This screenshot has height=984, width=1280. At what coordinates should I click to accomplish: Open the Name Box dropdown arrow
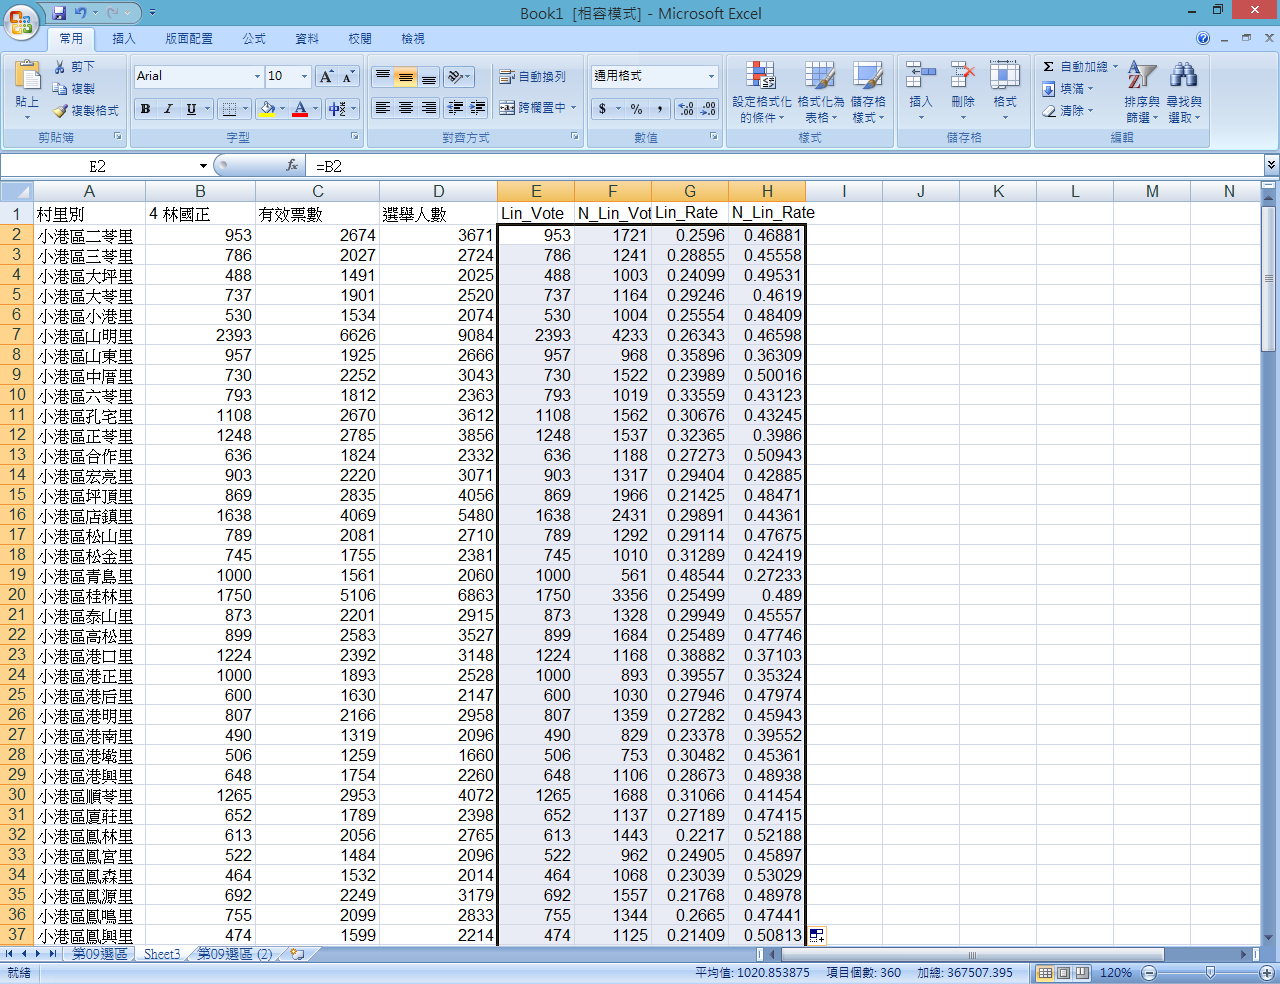pyautogui.click(x=203, y=166)
